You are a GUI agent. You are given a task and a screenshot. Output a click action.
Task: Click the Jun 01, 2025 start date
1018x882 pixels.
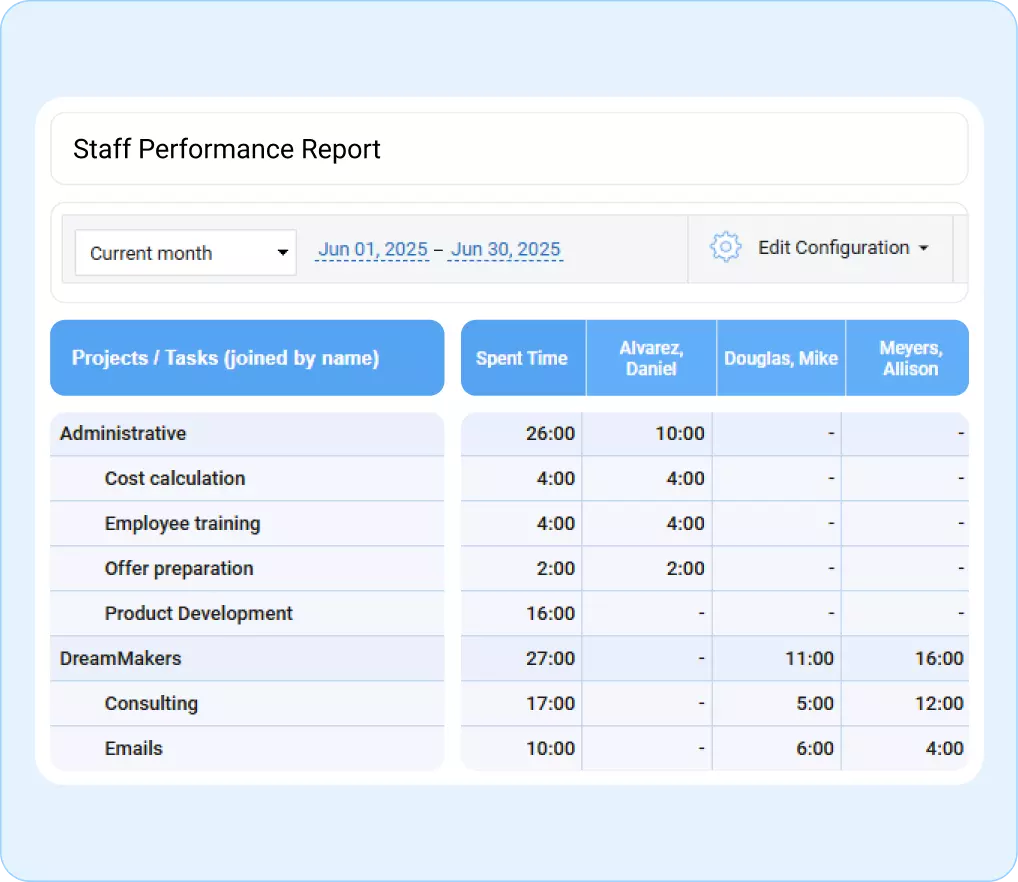372,249
